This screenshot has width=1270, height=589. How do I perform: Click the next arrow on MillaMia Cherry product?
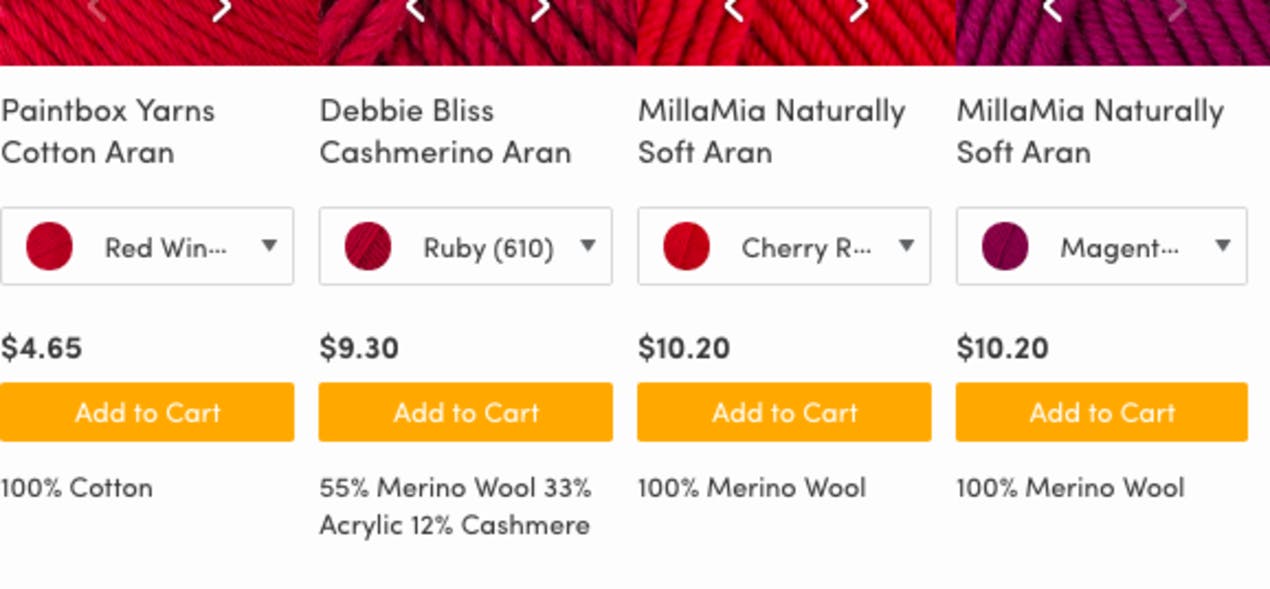(856, 10)
